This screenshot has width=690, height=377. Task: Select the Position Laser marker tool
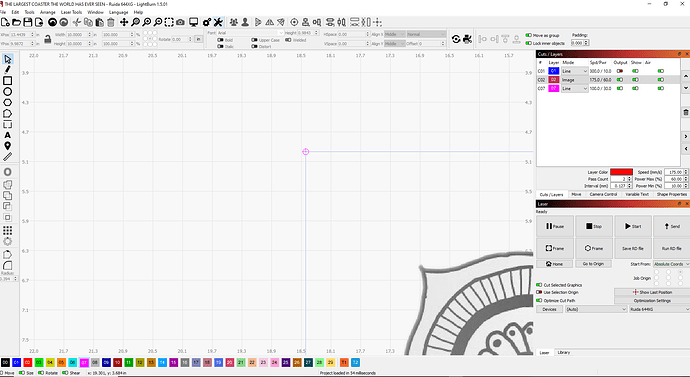7,146
